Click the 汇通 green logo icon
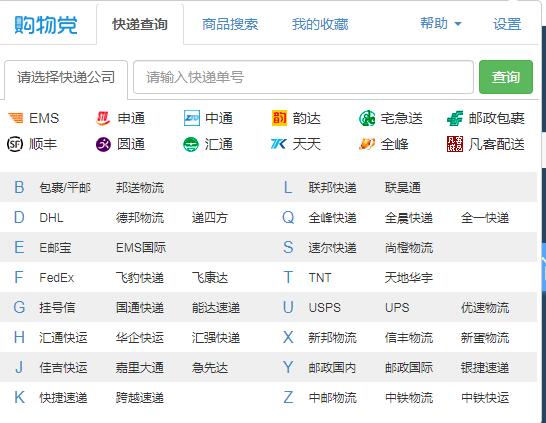 pyautogui.click(x=191, y=144)
